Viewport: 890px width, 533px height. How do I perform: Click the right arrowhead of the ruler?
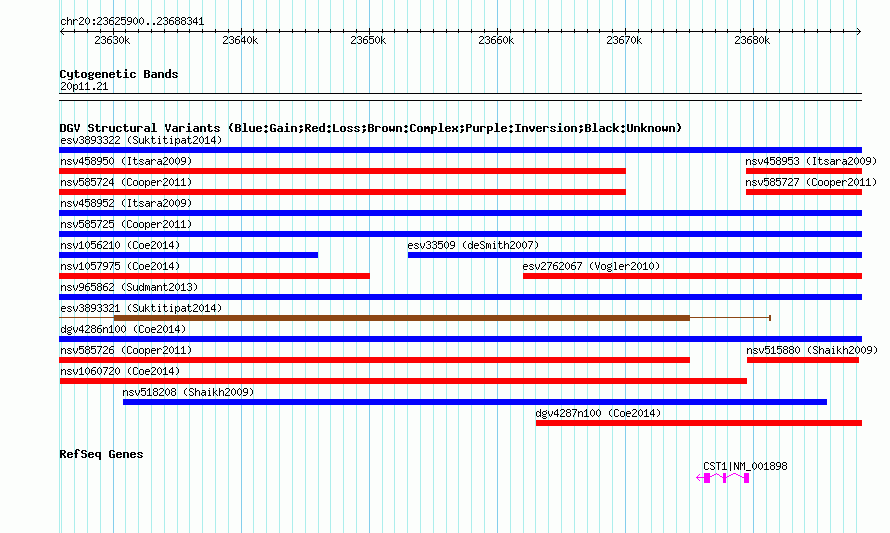(859, 32)
